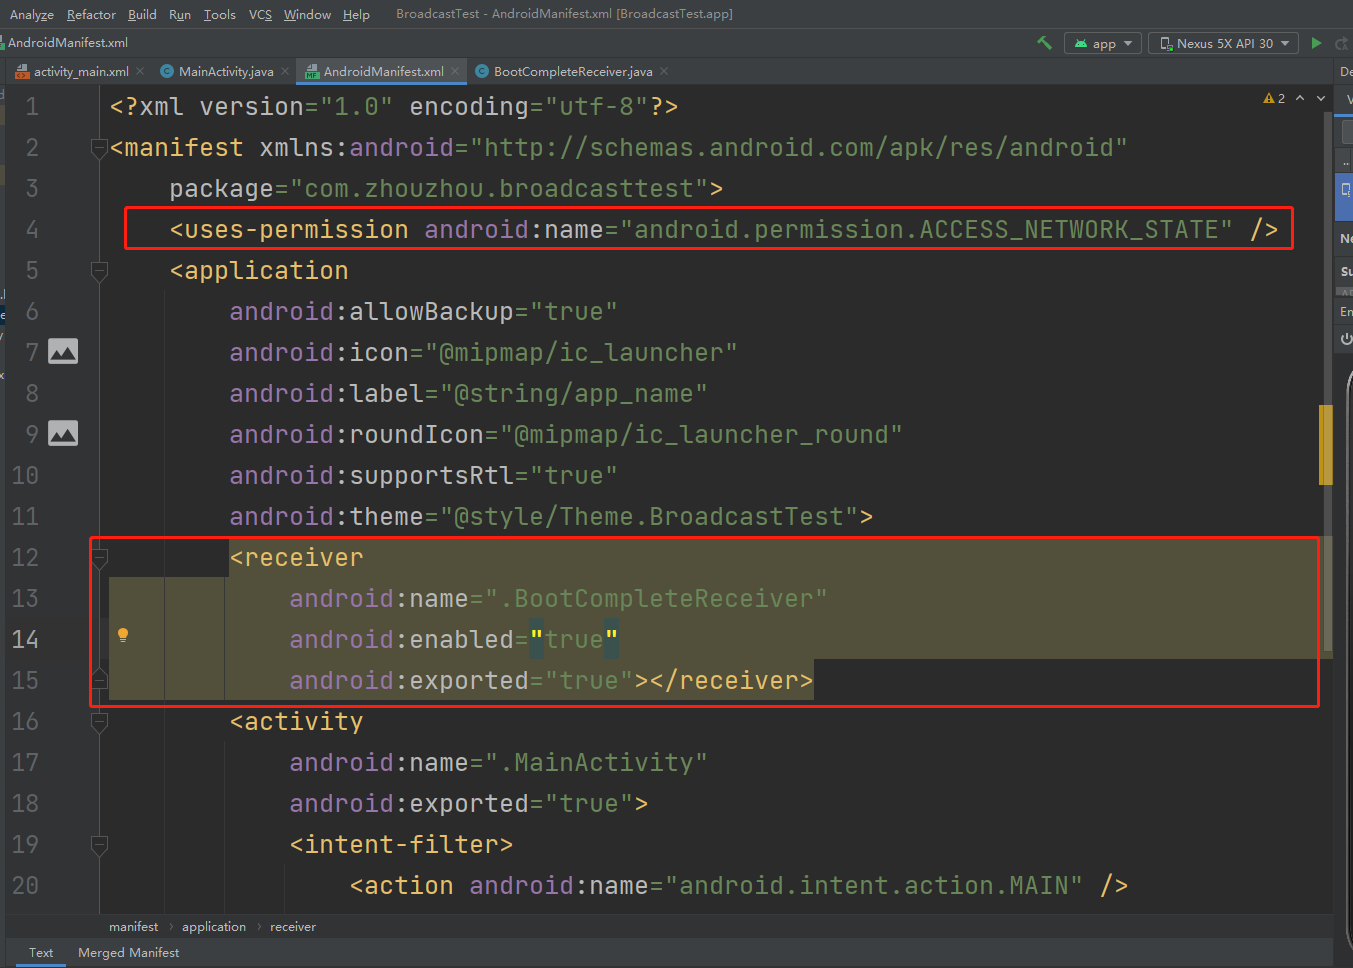Screen dimensions: 1353x968
Task: Click gutter image preview on line 7
Action: [63, 352]
